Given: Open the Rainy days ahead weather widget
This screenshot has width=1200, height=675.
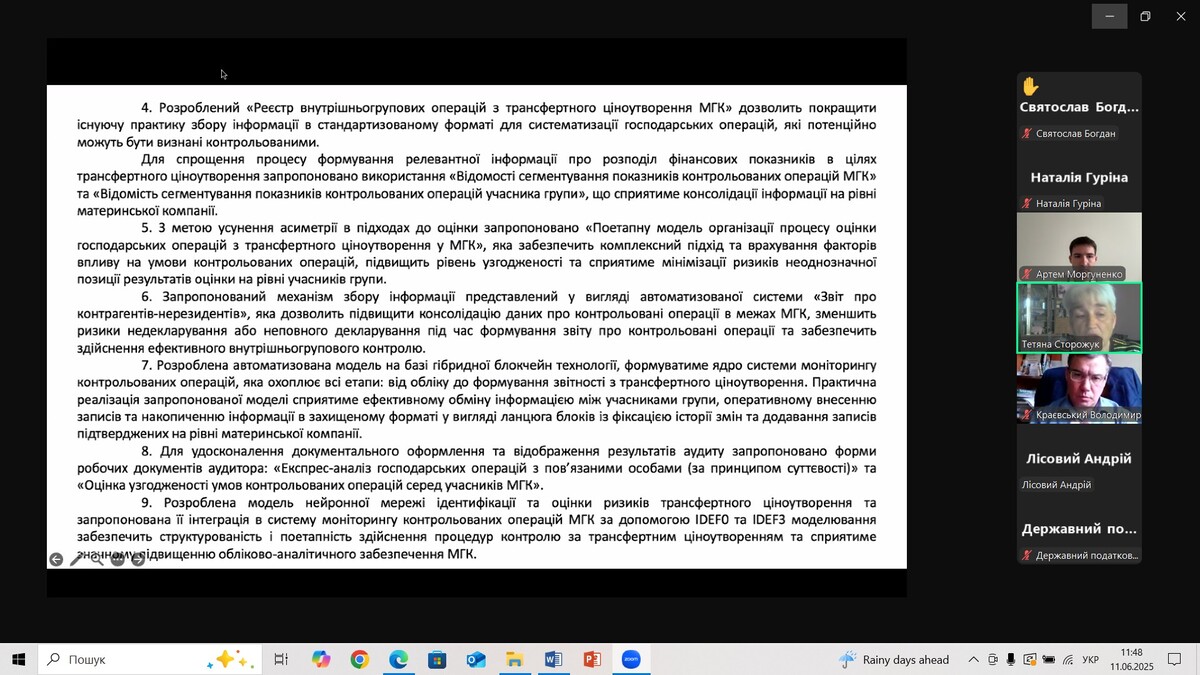Looking at the screenshot, I should click(894, 659).
